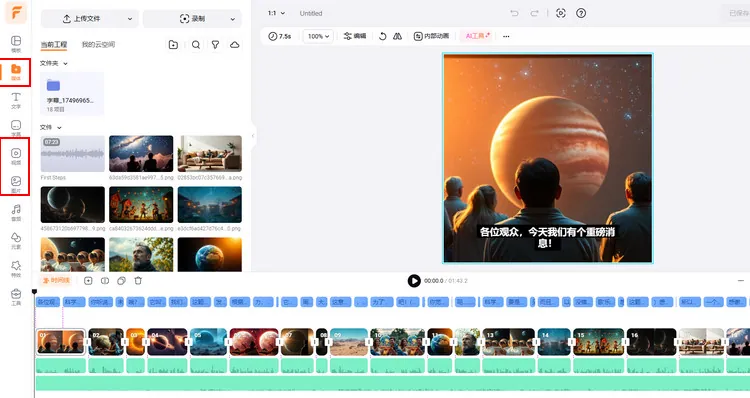Edit the Untitled project name
This screenshot has width=750, height=398.
(x=310, y=13)
